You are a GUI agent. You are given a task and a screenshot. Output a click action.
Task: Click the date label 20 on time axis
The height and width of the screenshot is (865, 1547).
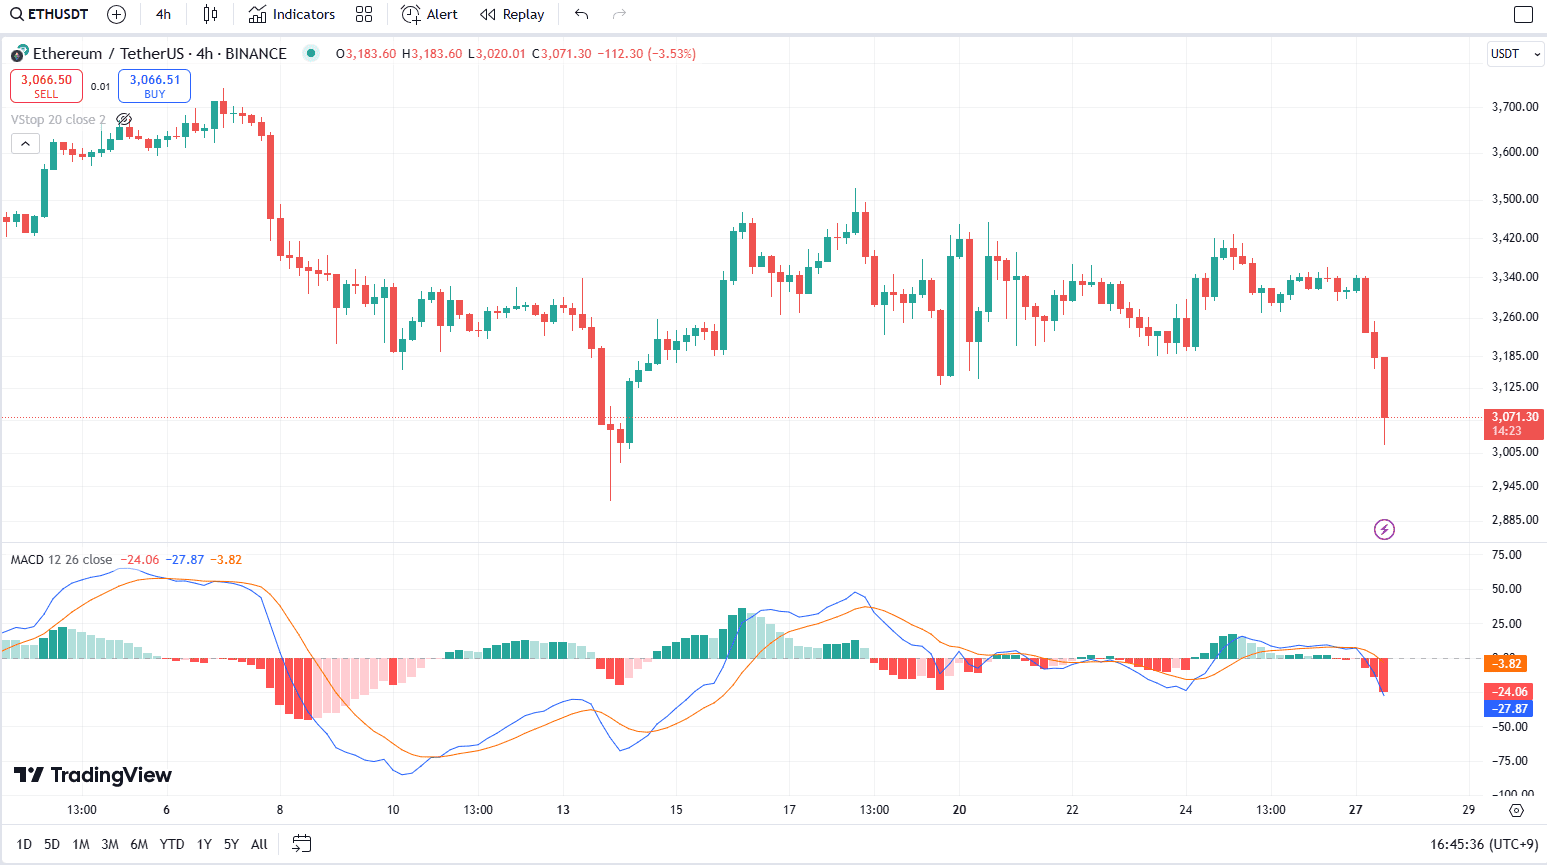coord(959,810)
